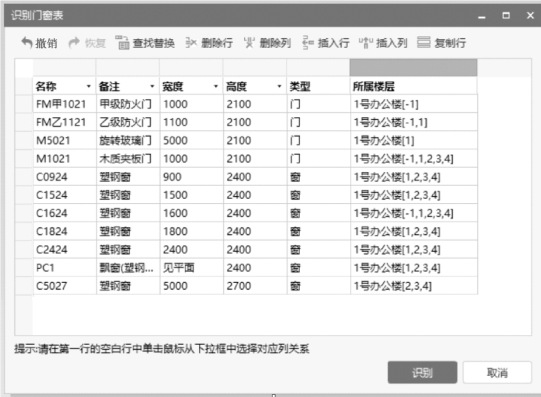Click the 识别 button
The height and width of the screenshot is (397, 541).
tap(422, 373)
